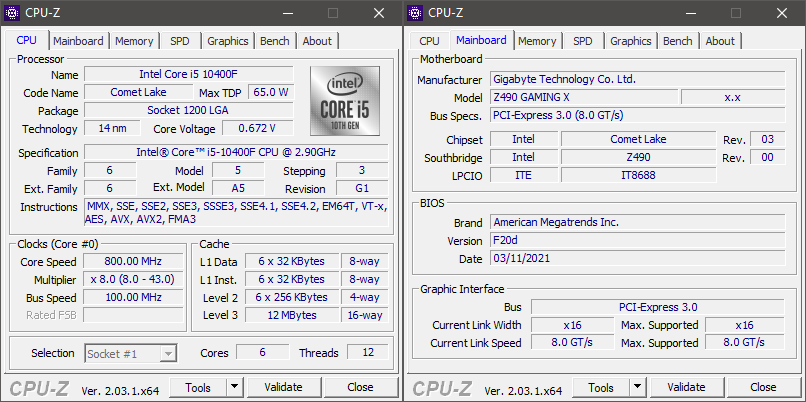
Task: Close right CPU-Z window via title bar X
Action: click(x=782, y=13)
